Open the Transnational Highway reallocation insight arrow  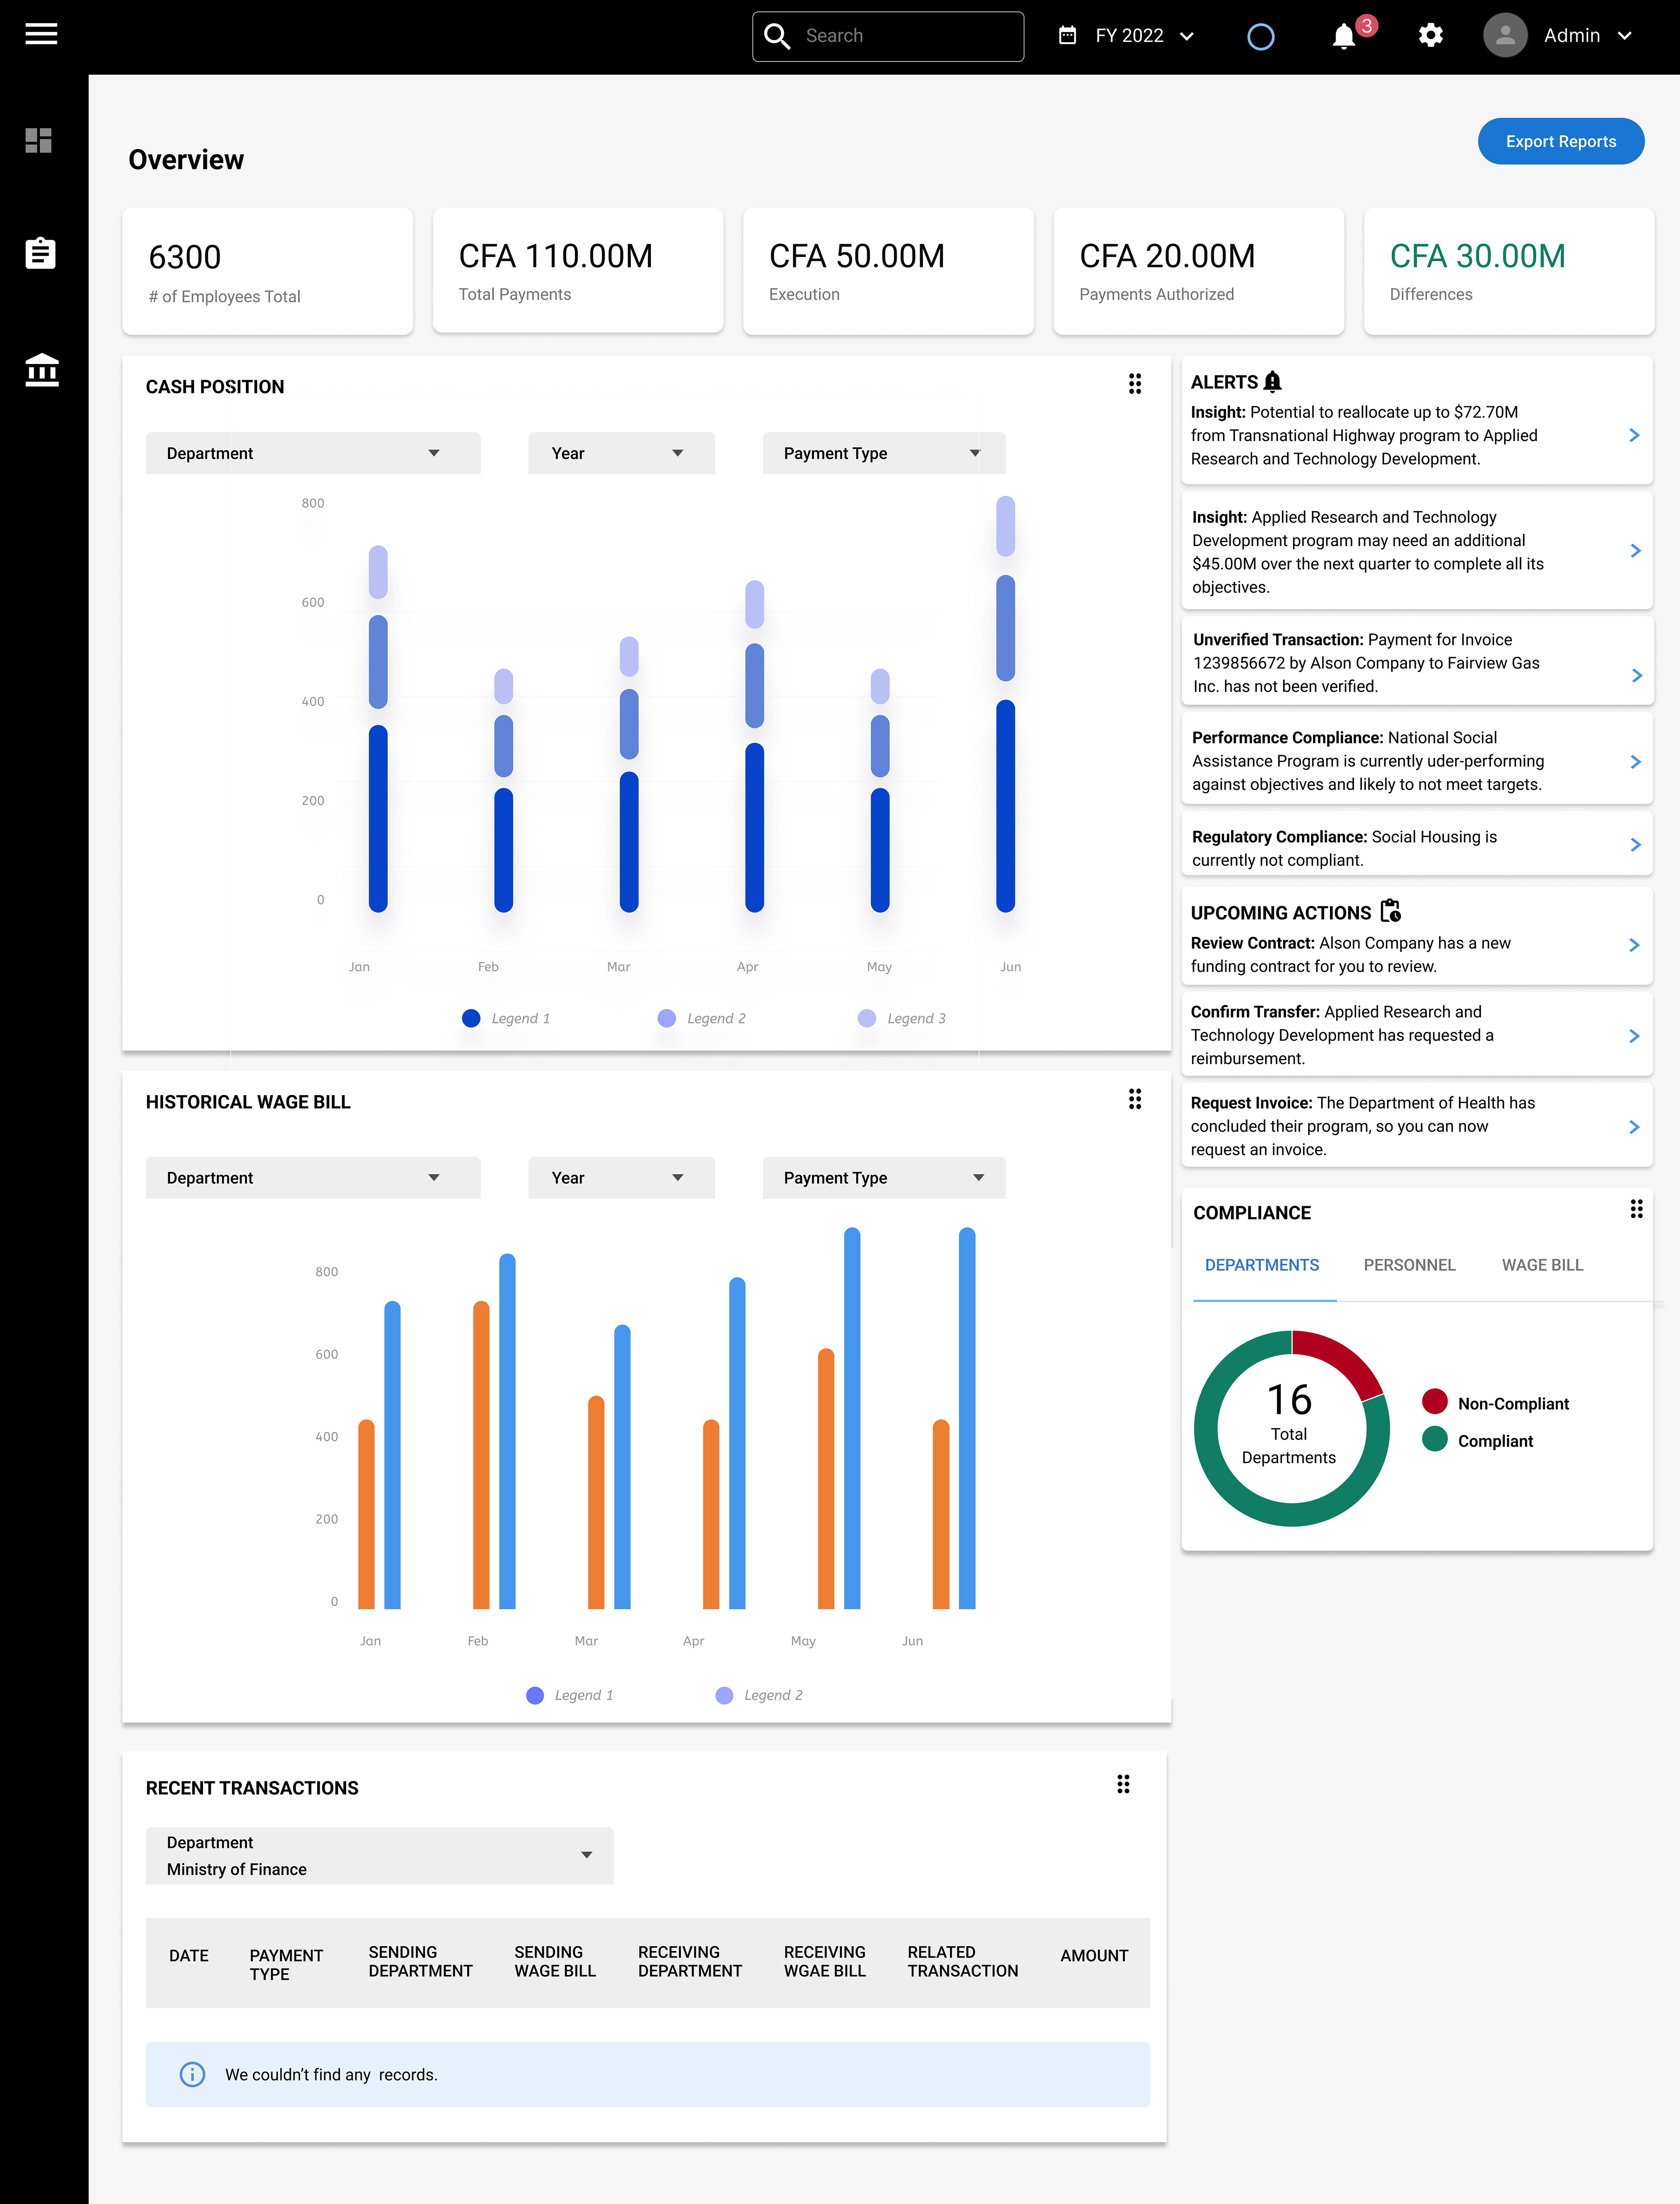point(1634,436)
